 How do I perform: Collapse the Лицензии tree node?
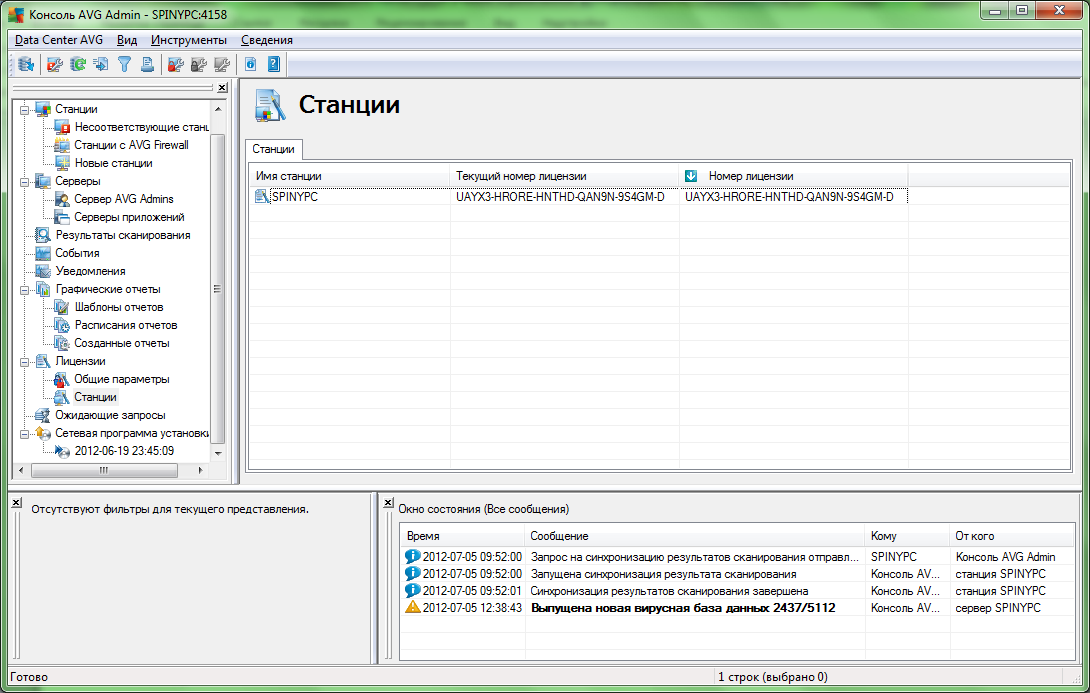click(x=24, y=361)
